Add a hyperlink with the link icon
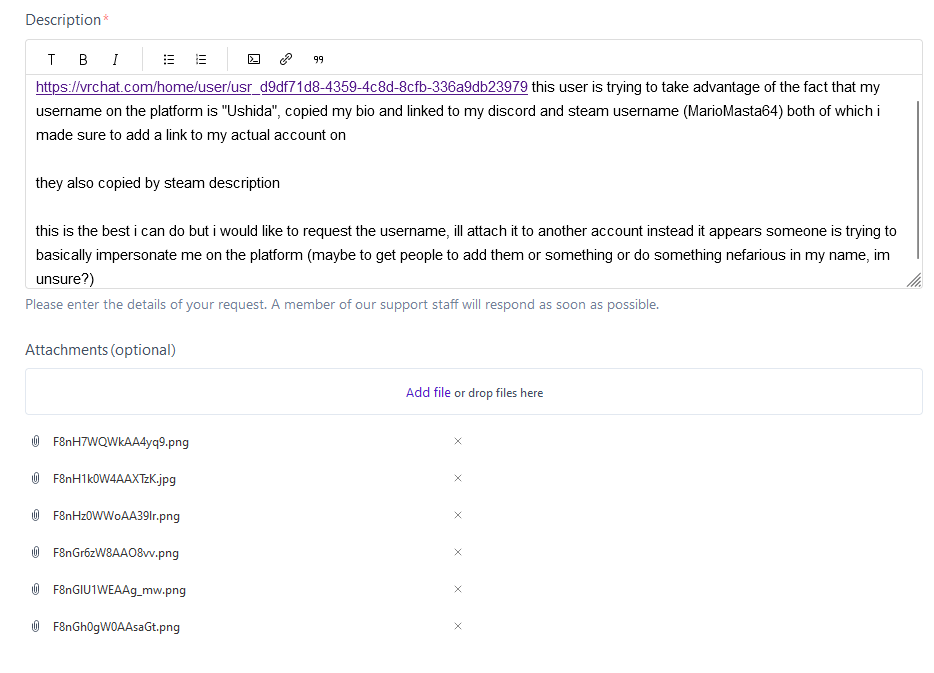934x673 pixels. 286,60
